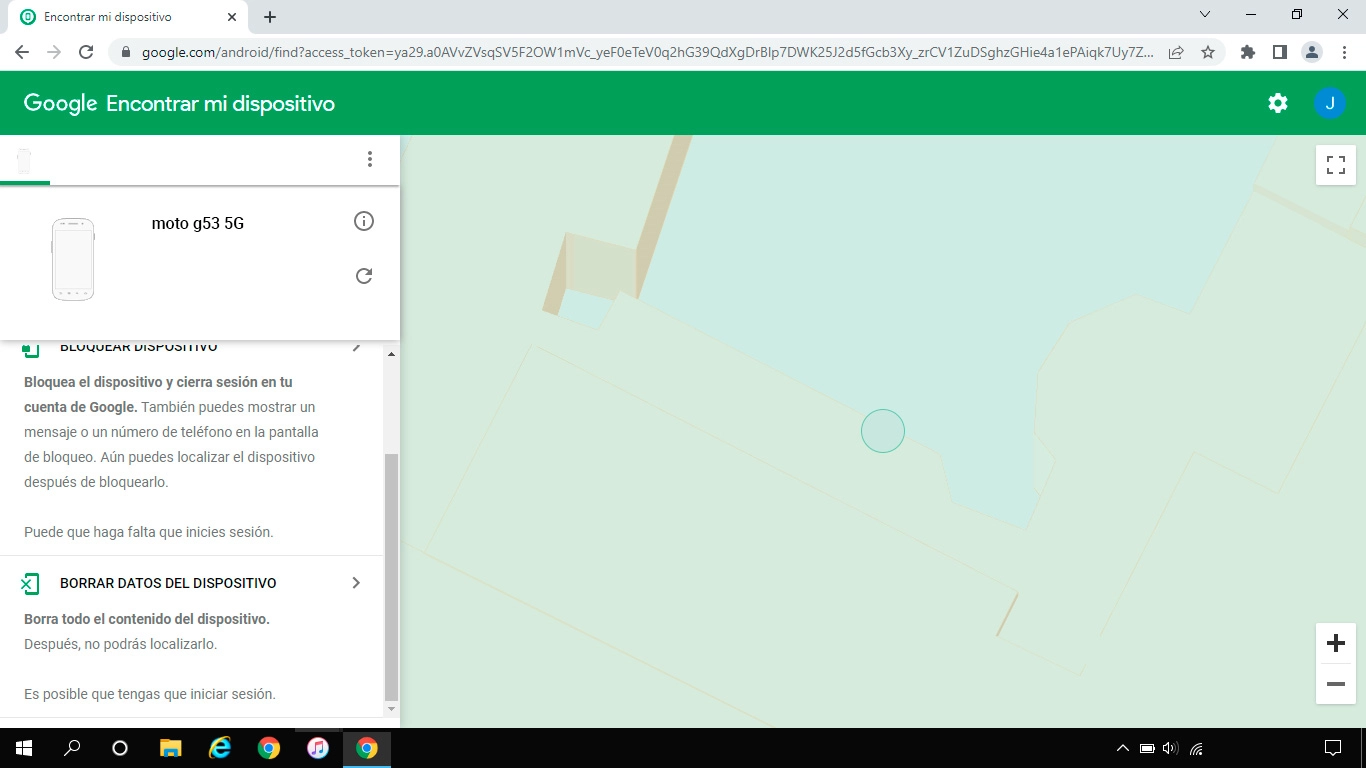Navigate back using the browser arrow

pyautogui.click(x=20, y=51)
